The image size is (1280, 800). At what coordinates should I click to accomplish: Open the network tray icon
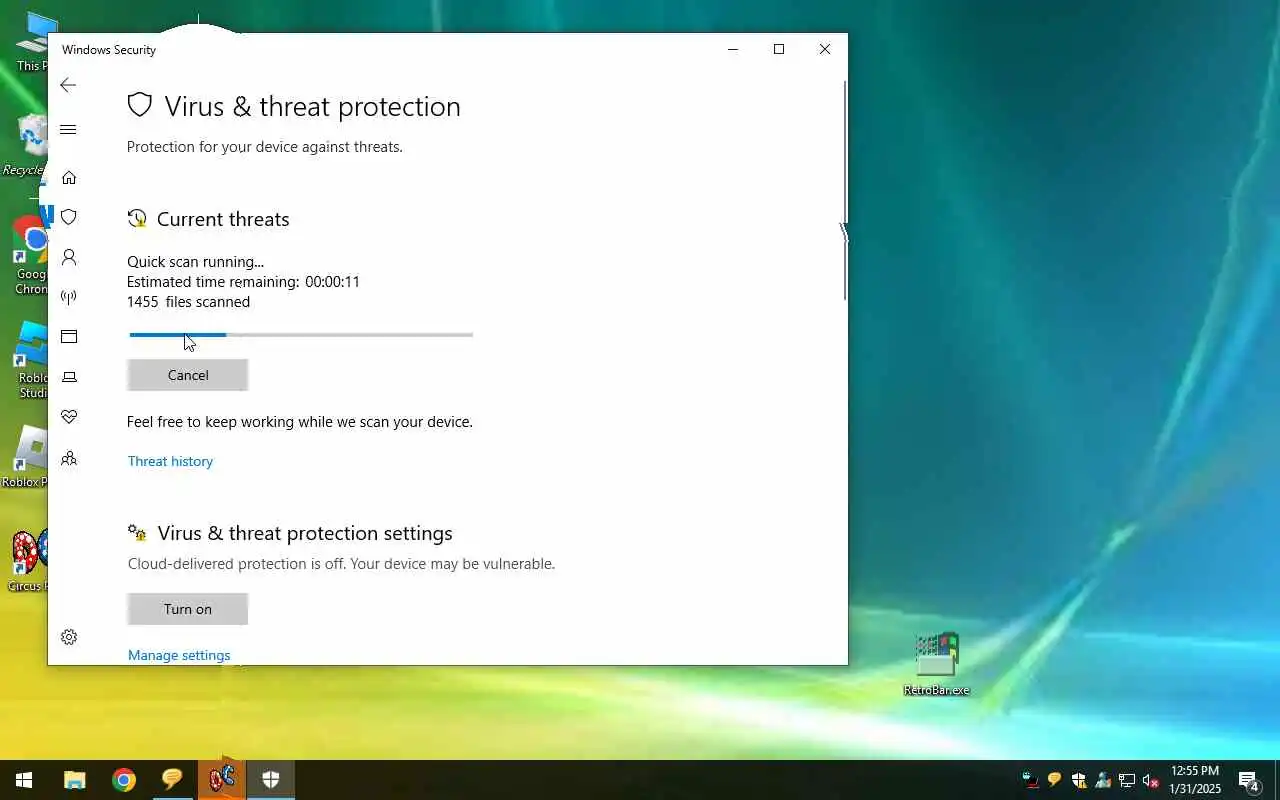[x=1127, y=780]
